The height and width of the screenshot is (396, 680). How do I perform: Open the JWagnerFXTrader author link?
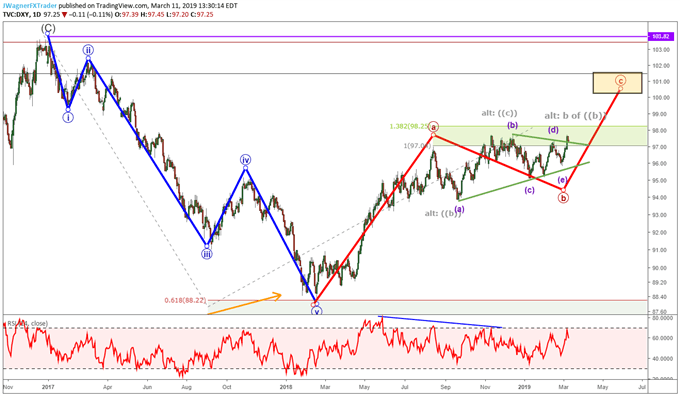pyautogui.click(x=30, y=6)
